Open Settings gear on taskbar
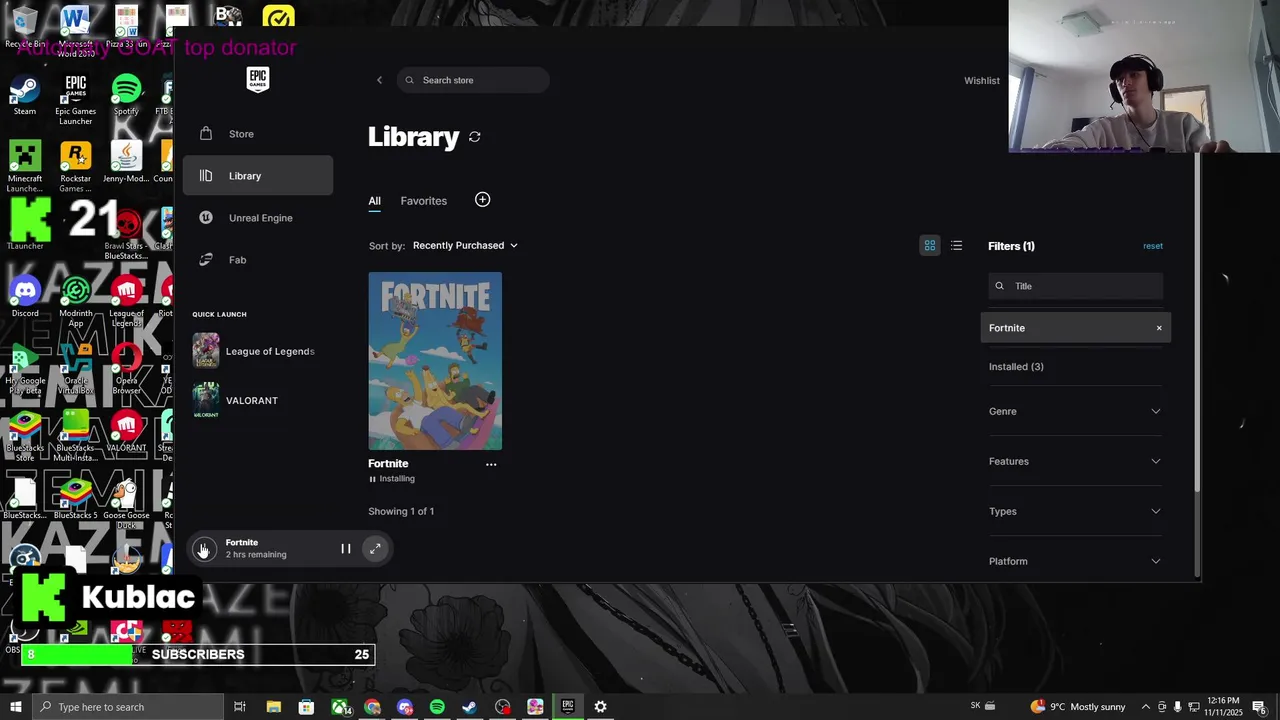The height and width of the screenshot is (720, 1280). pyautogui.click(x=600, y=707)
